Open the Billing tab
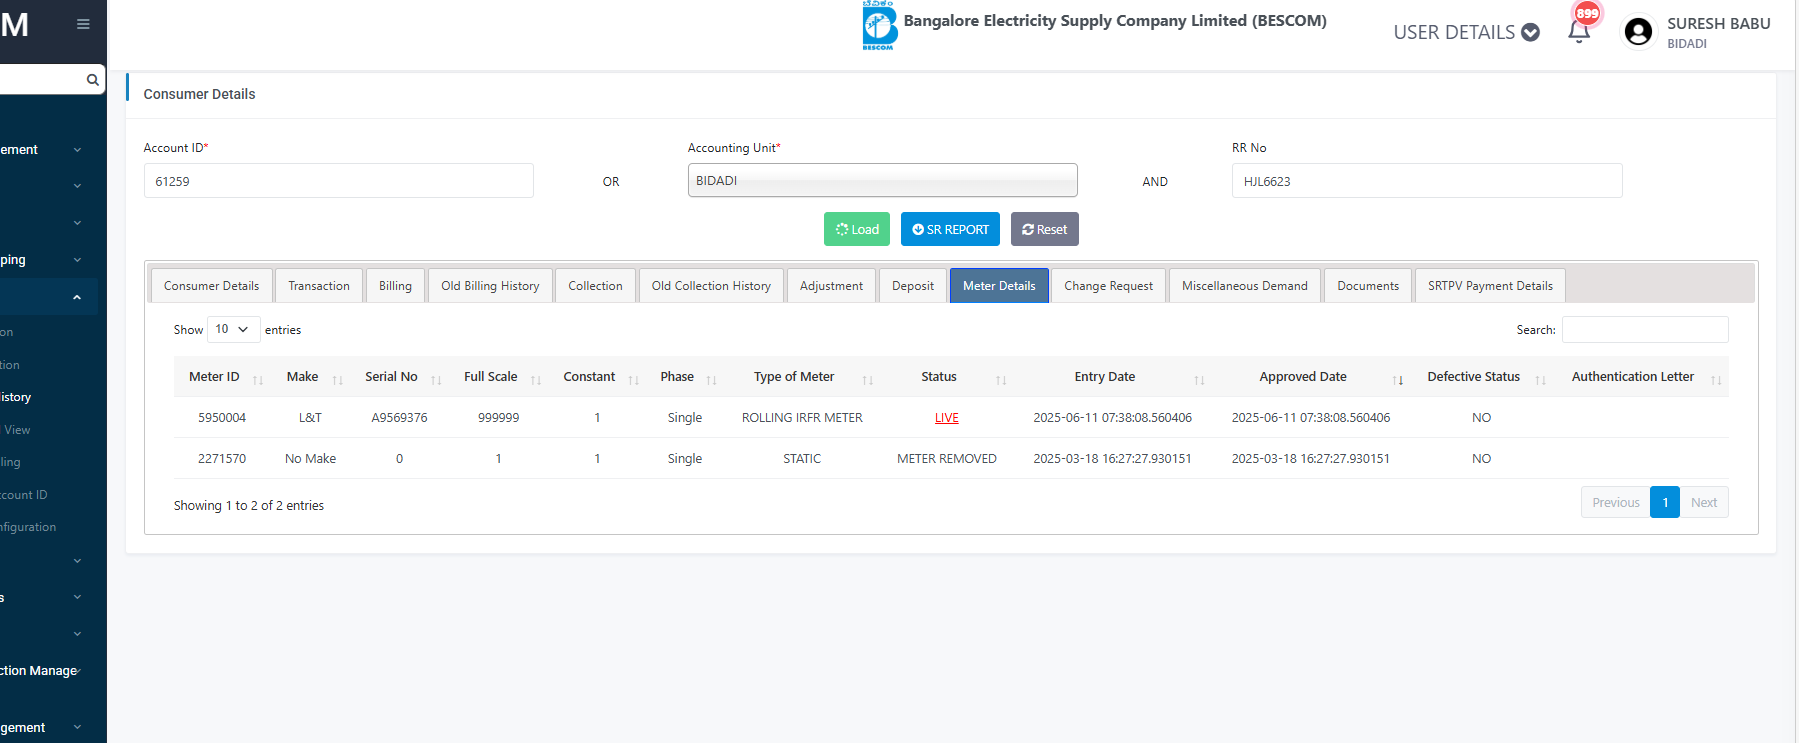 395,285
